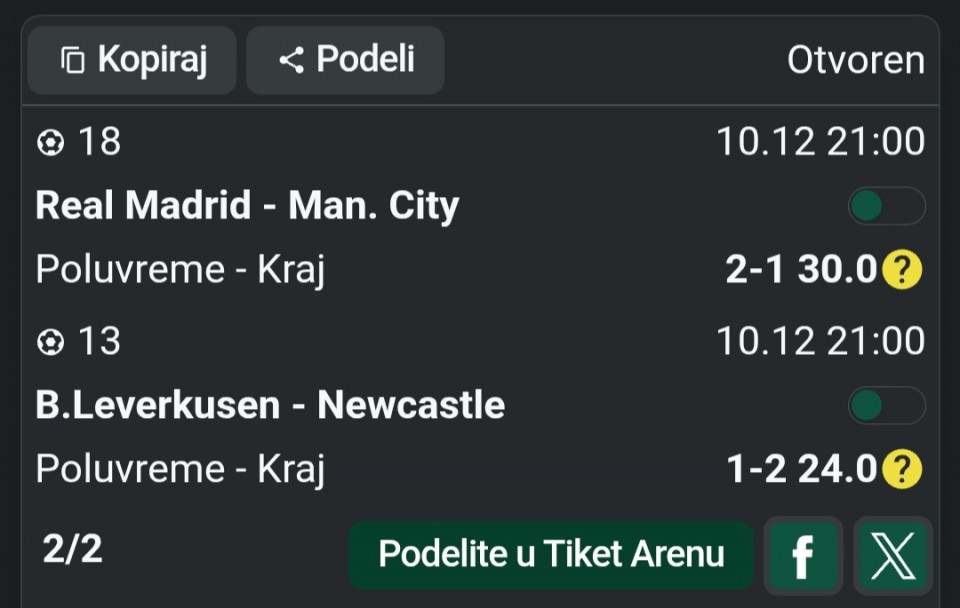Open the help icon next to 2-1 30.0

pos(902,269)
